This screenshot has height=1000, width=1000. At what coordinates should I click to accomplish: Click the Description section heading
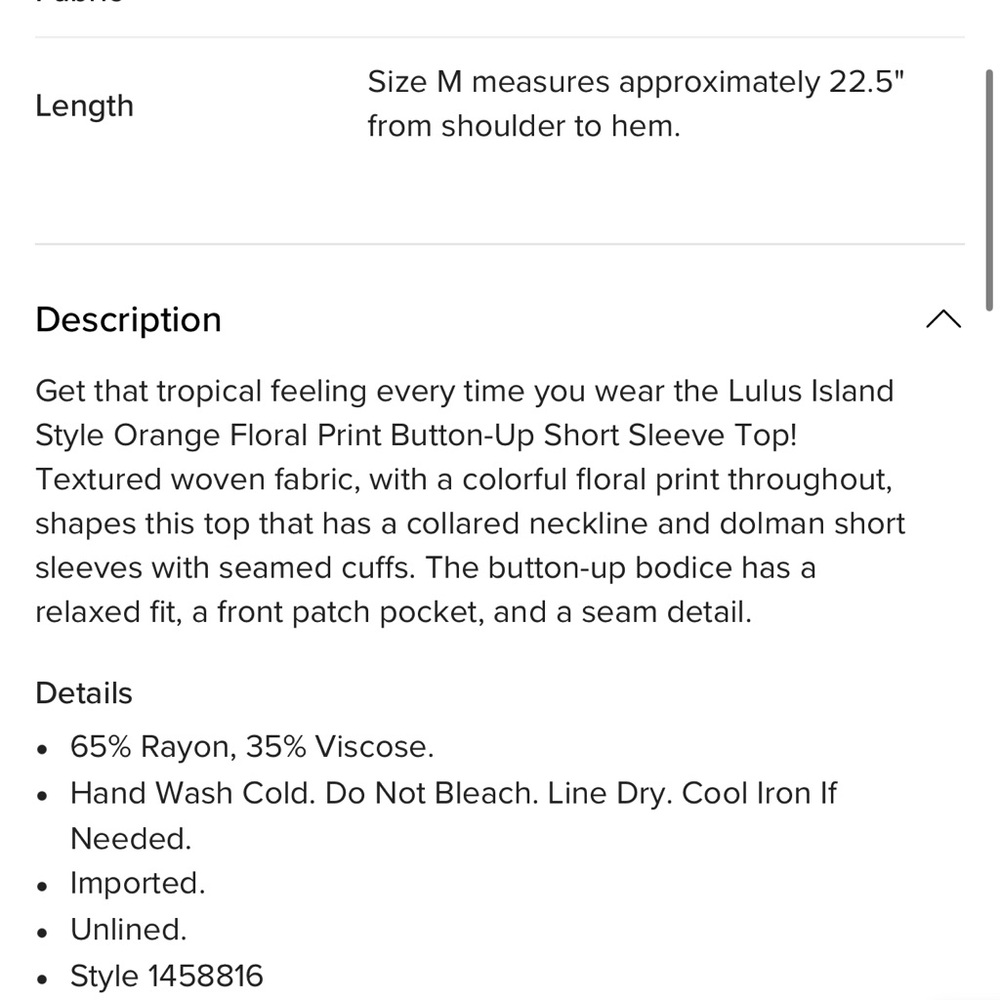coord(129,320)
